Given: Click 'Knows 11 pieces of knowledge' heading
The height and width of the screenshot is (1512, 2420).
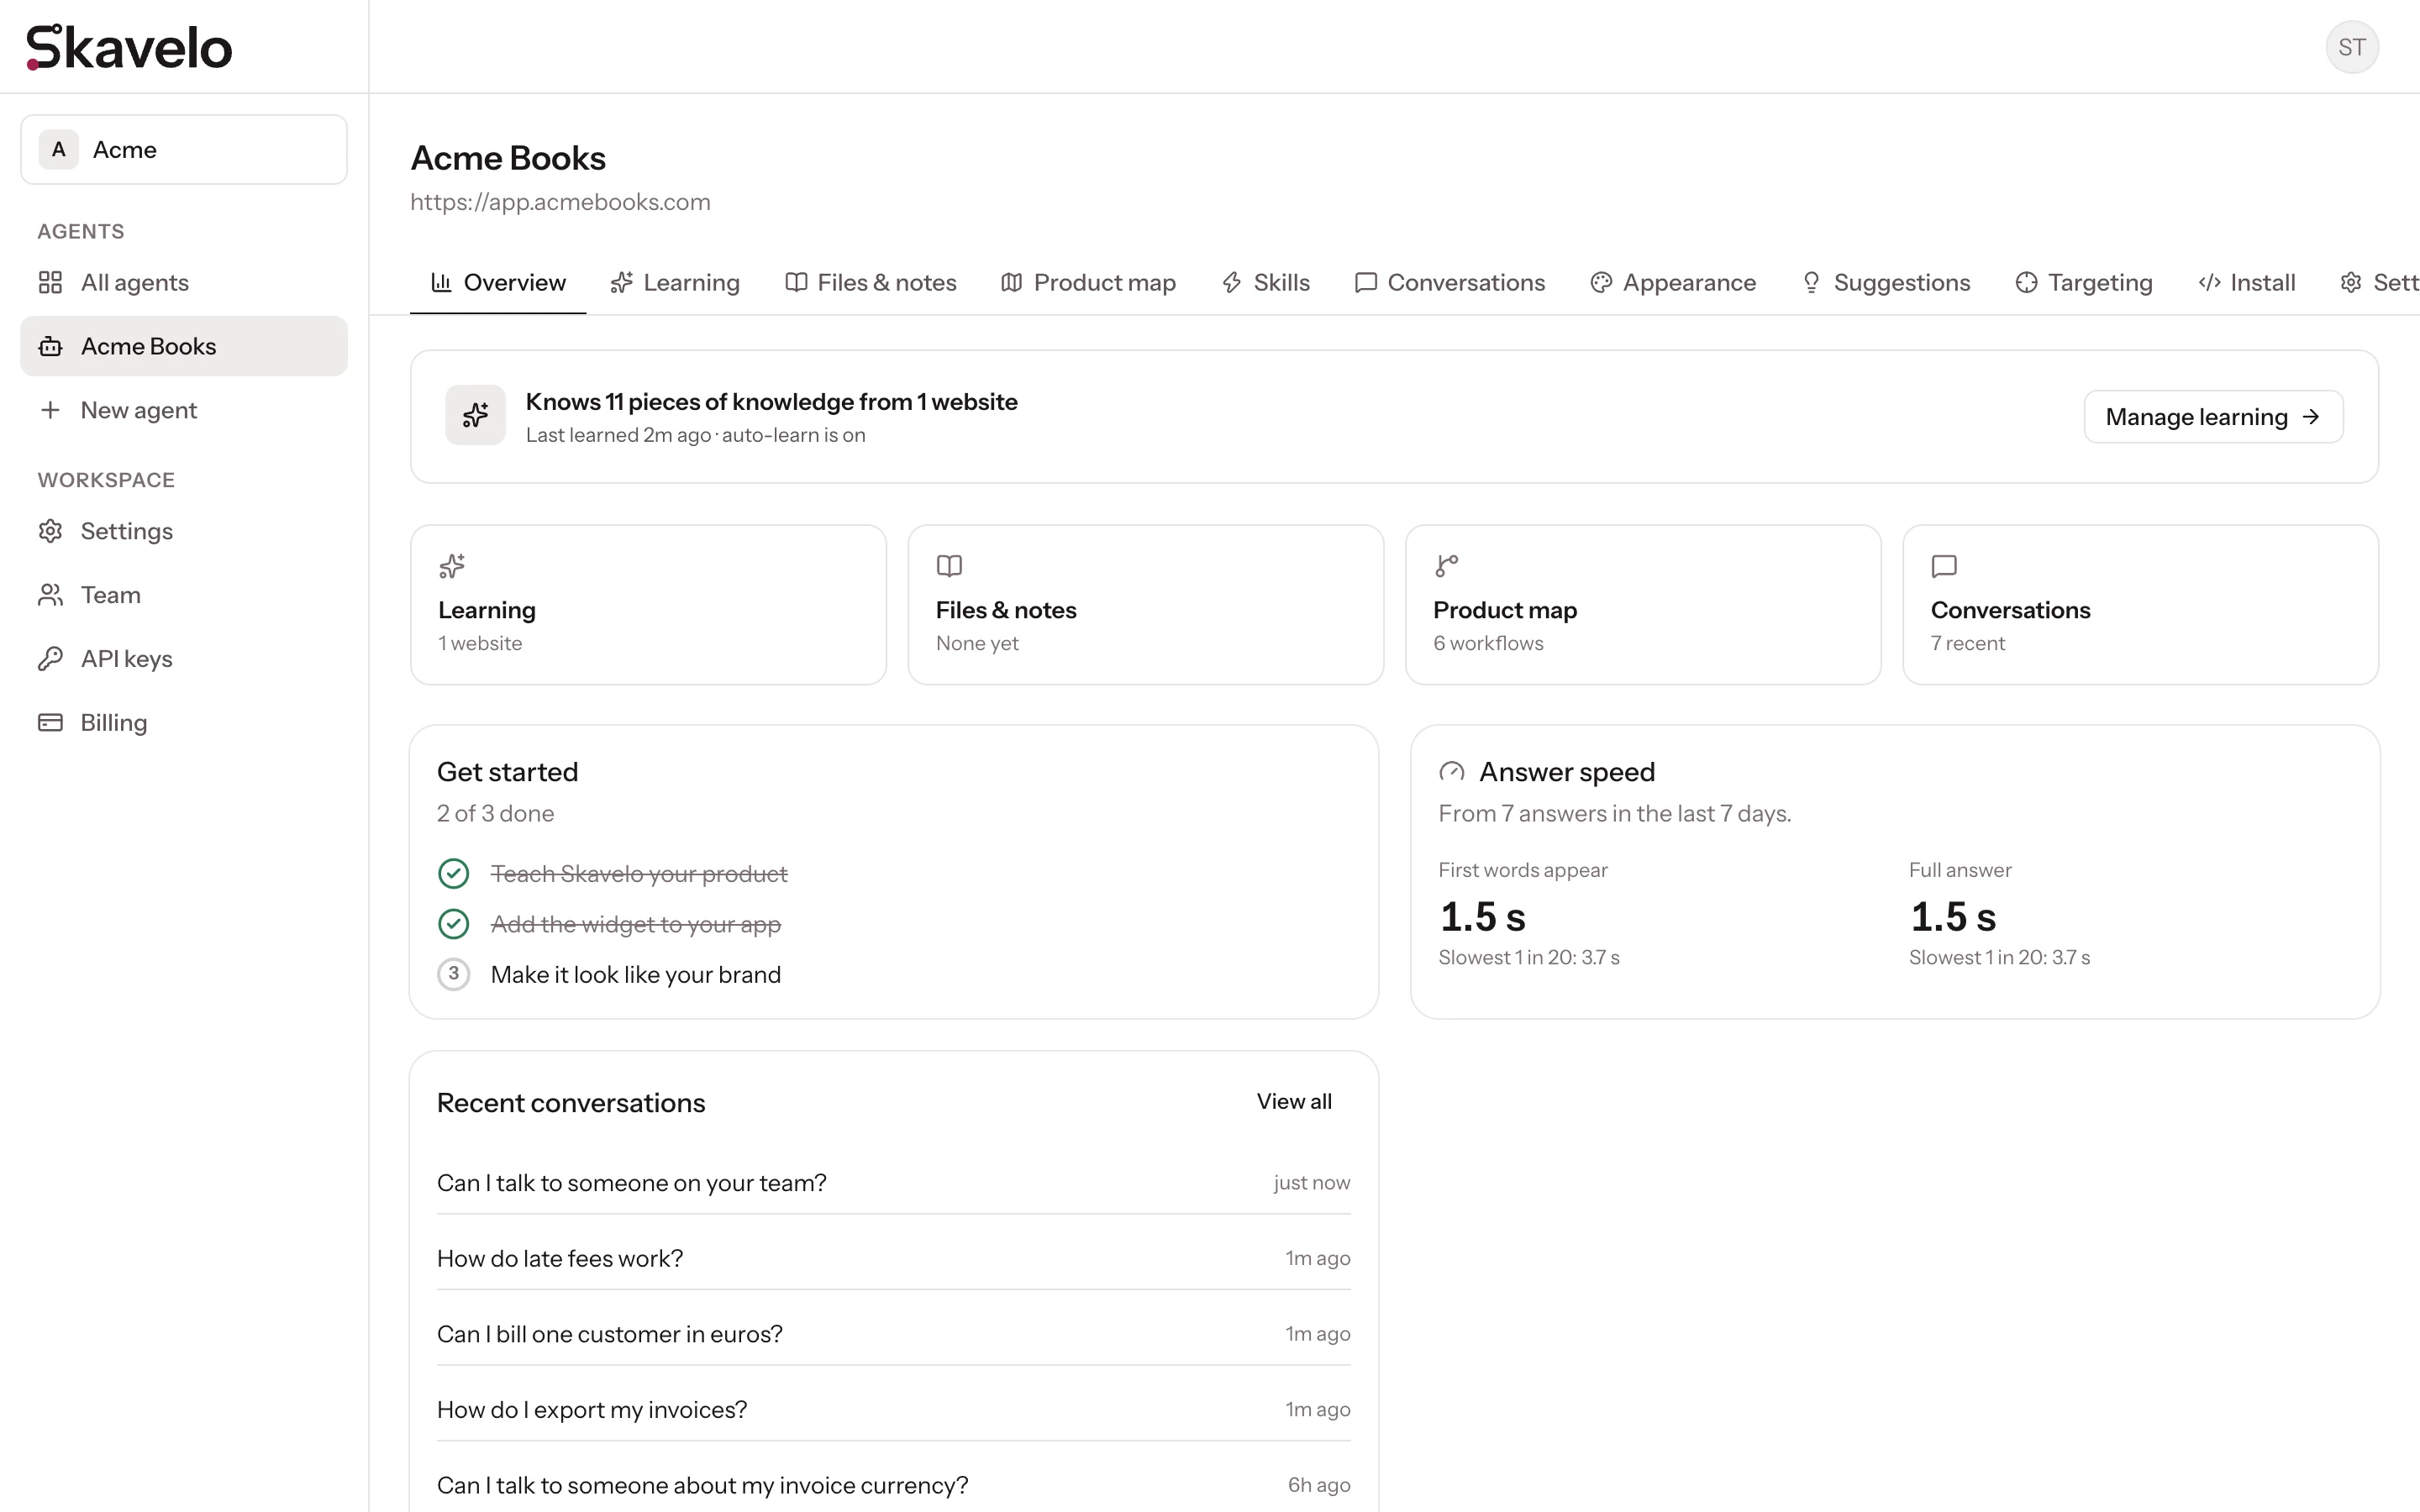Looking at the screenshot, I should click(x=771, y=402).
